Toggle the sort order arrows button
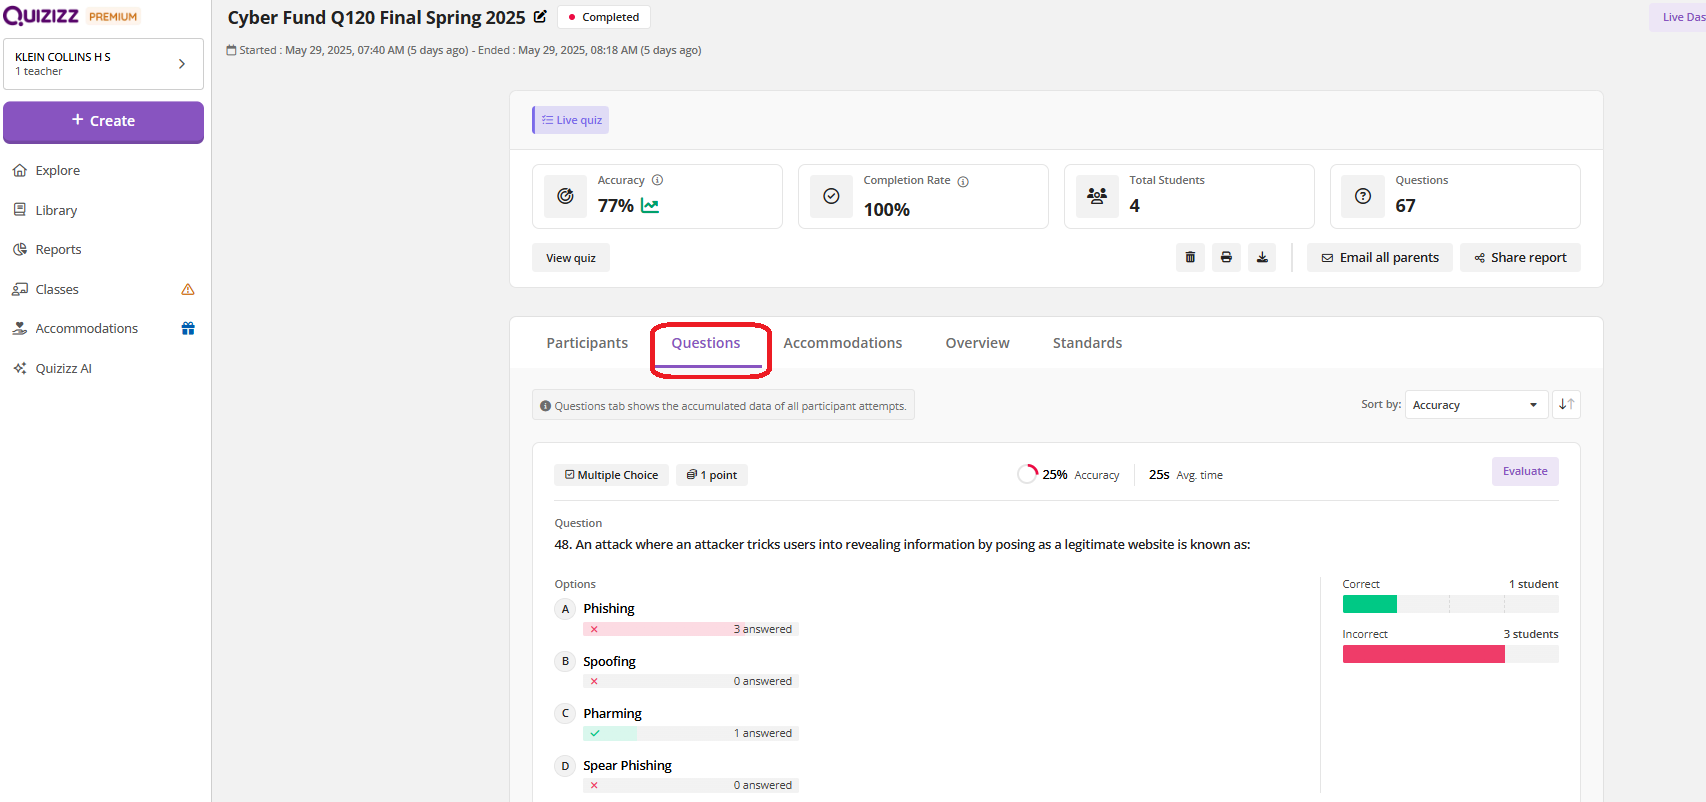The image size is (1706, 802). pos(1566,405)
